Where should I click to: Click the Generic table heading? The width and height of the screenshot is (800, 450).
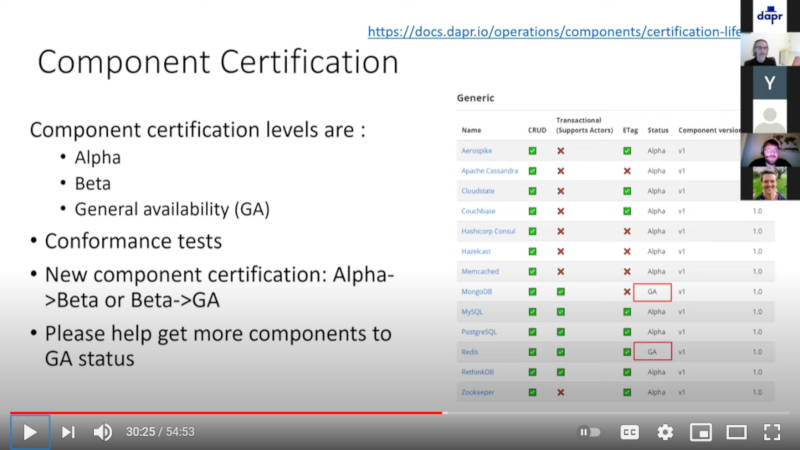pyautogui.click(x=476, y=97)
